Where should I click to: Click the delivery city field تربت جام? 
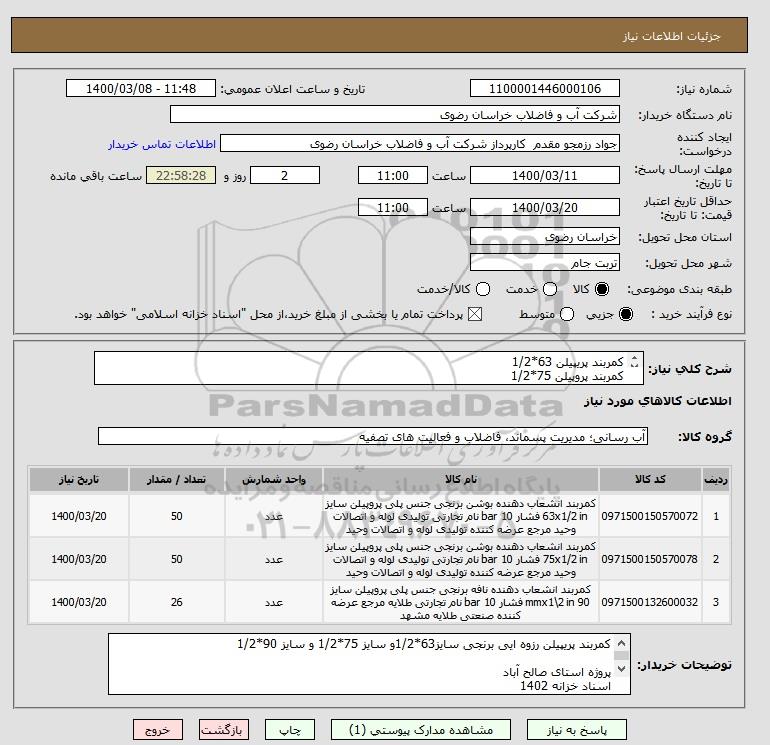[x=545, y=262]
